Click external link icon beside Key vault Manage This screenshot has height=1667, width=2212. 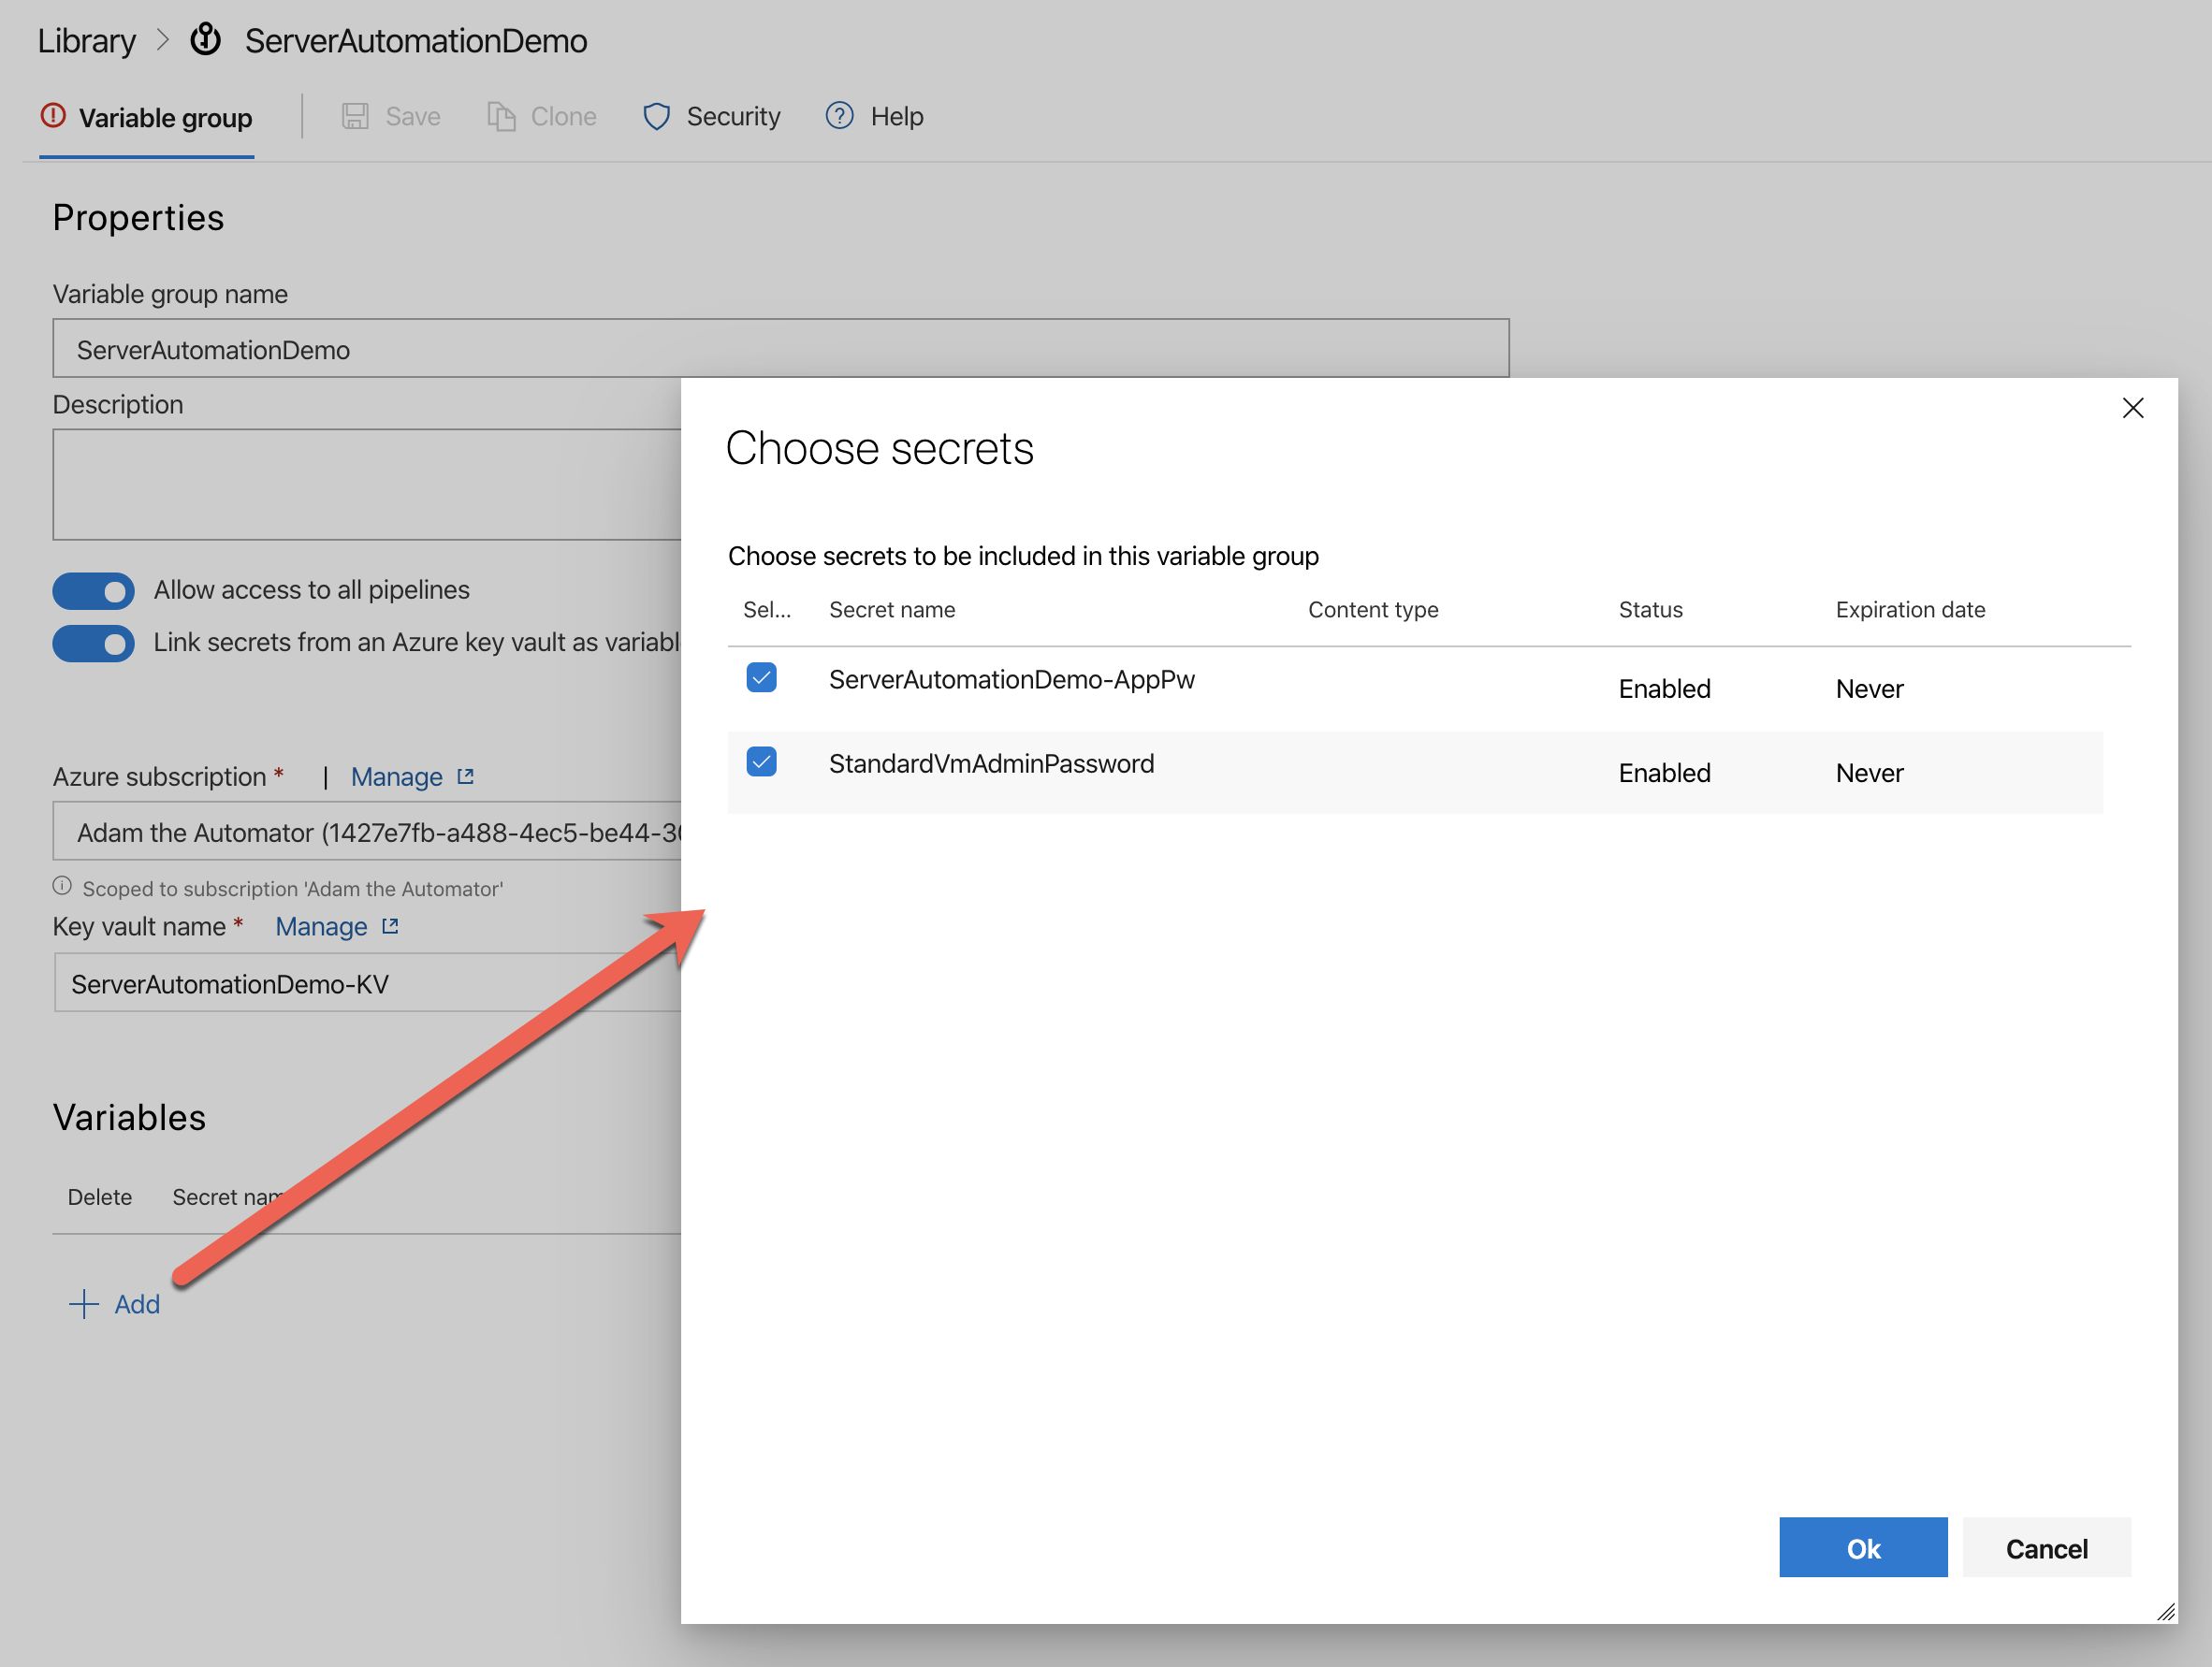coord(390,926)
